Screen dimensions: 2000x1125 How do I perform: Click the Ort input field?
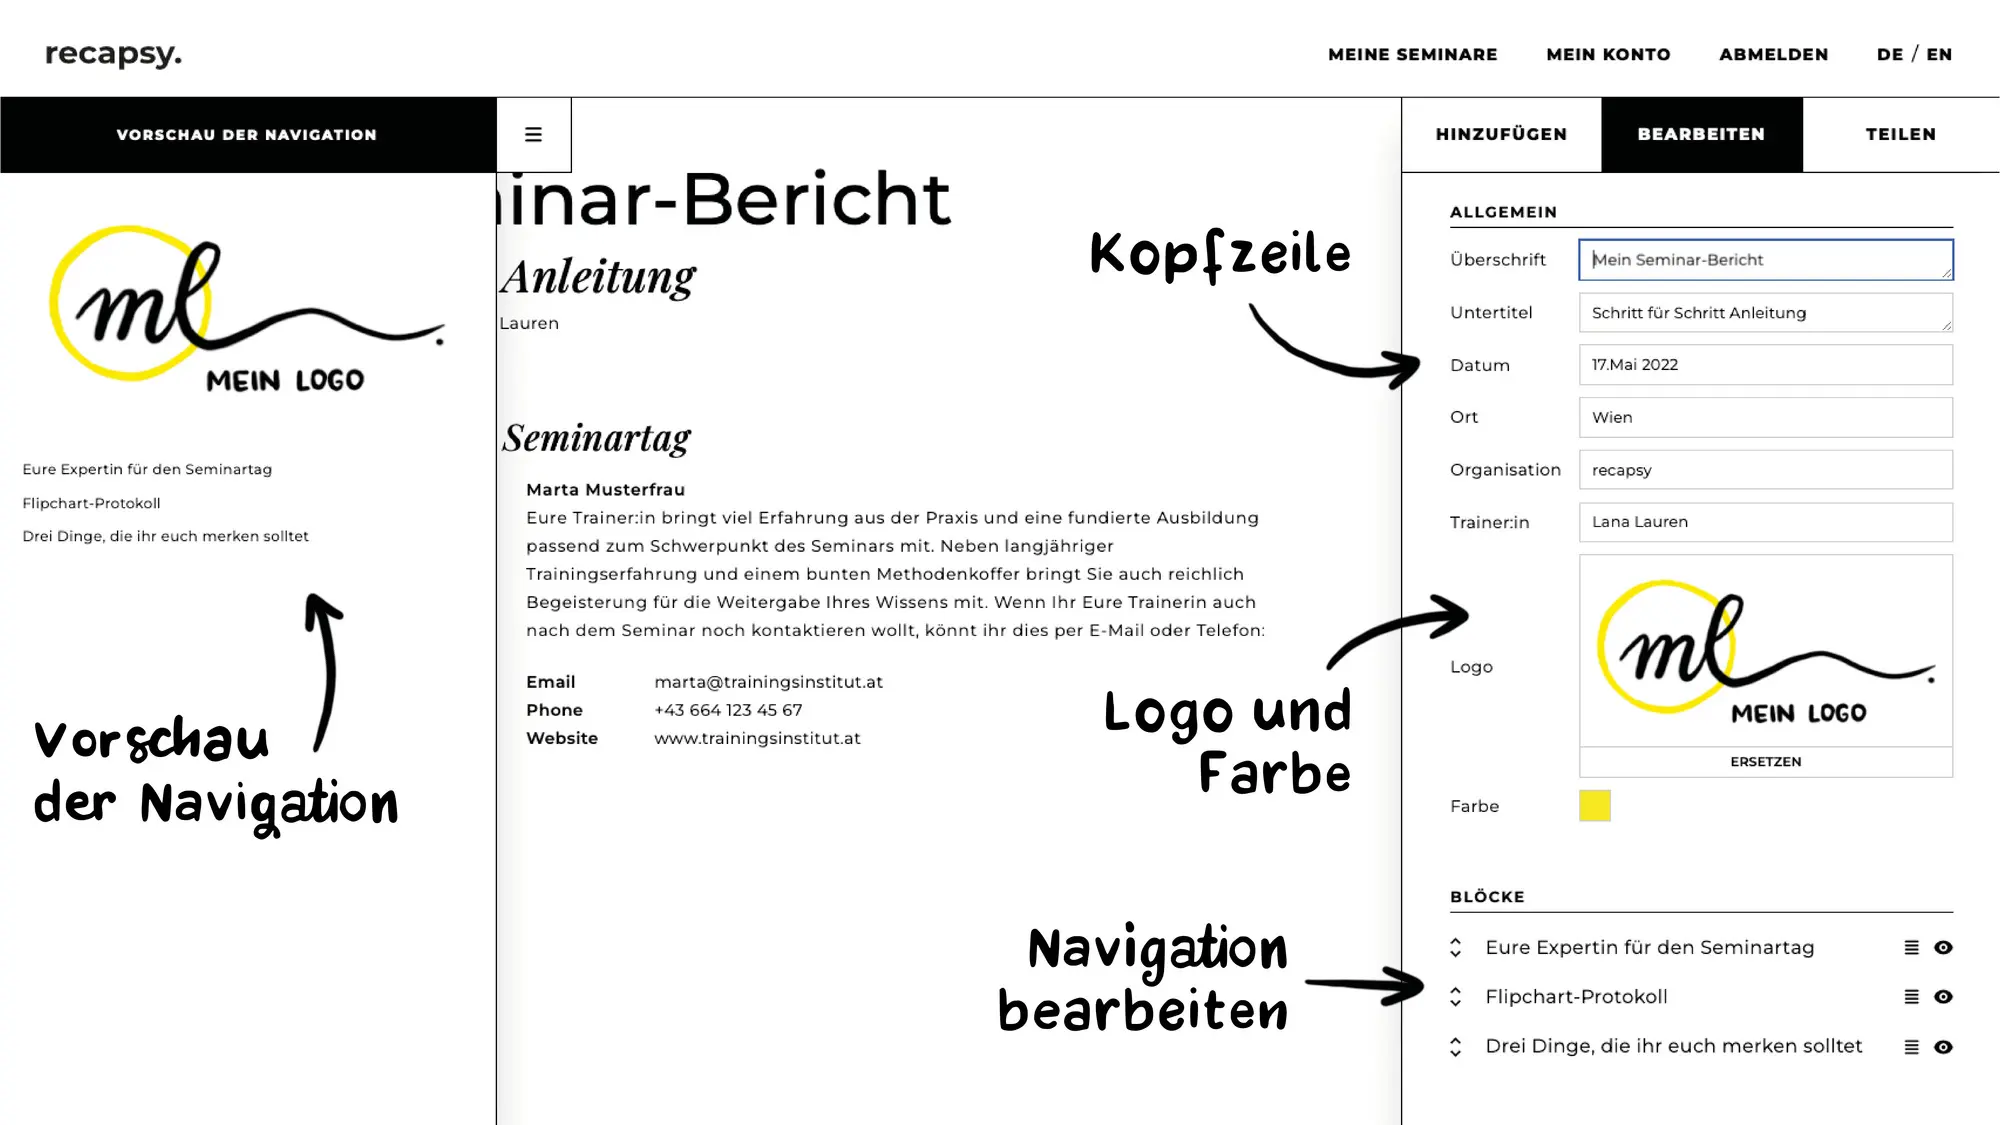tap(1765, 416)
